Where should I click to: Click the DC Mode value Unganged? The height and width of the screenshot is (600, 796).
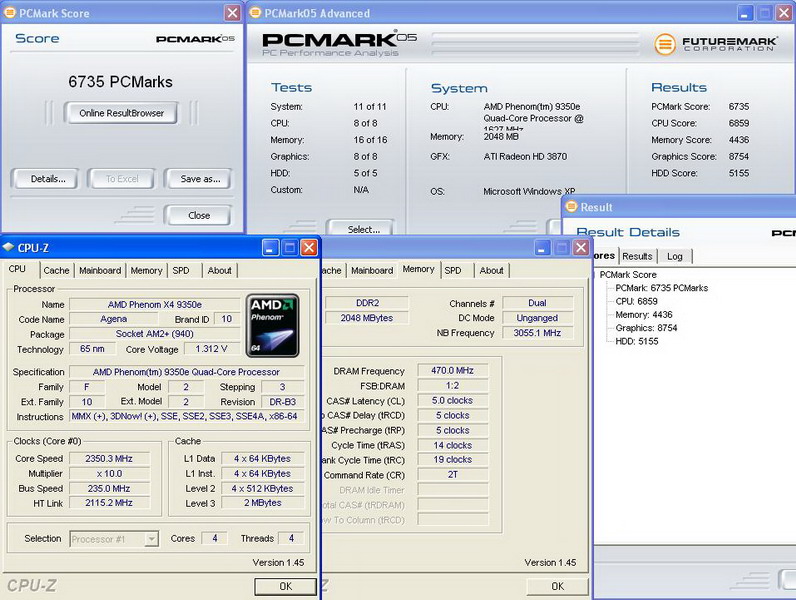click(x=537, y=318)
